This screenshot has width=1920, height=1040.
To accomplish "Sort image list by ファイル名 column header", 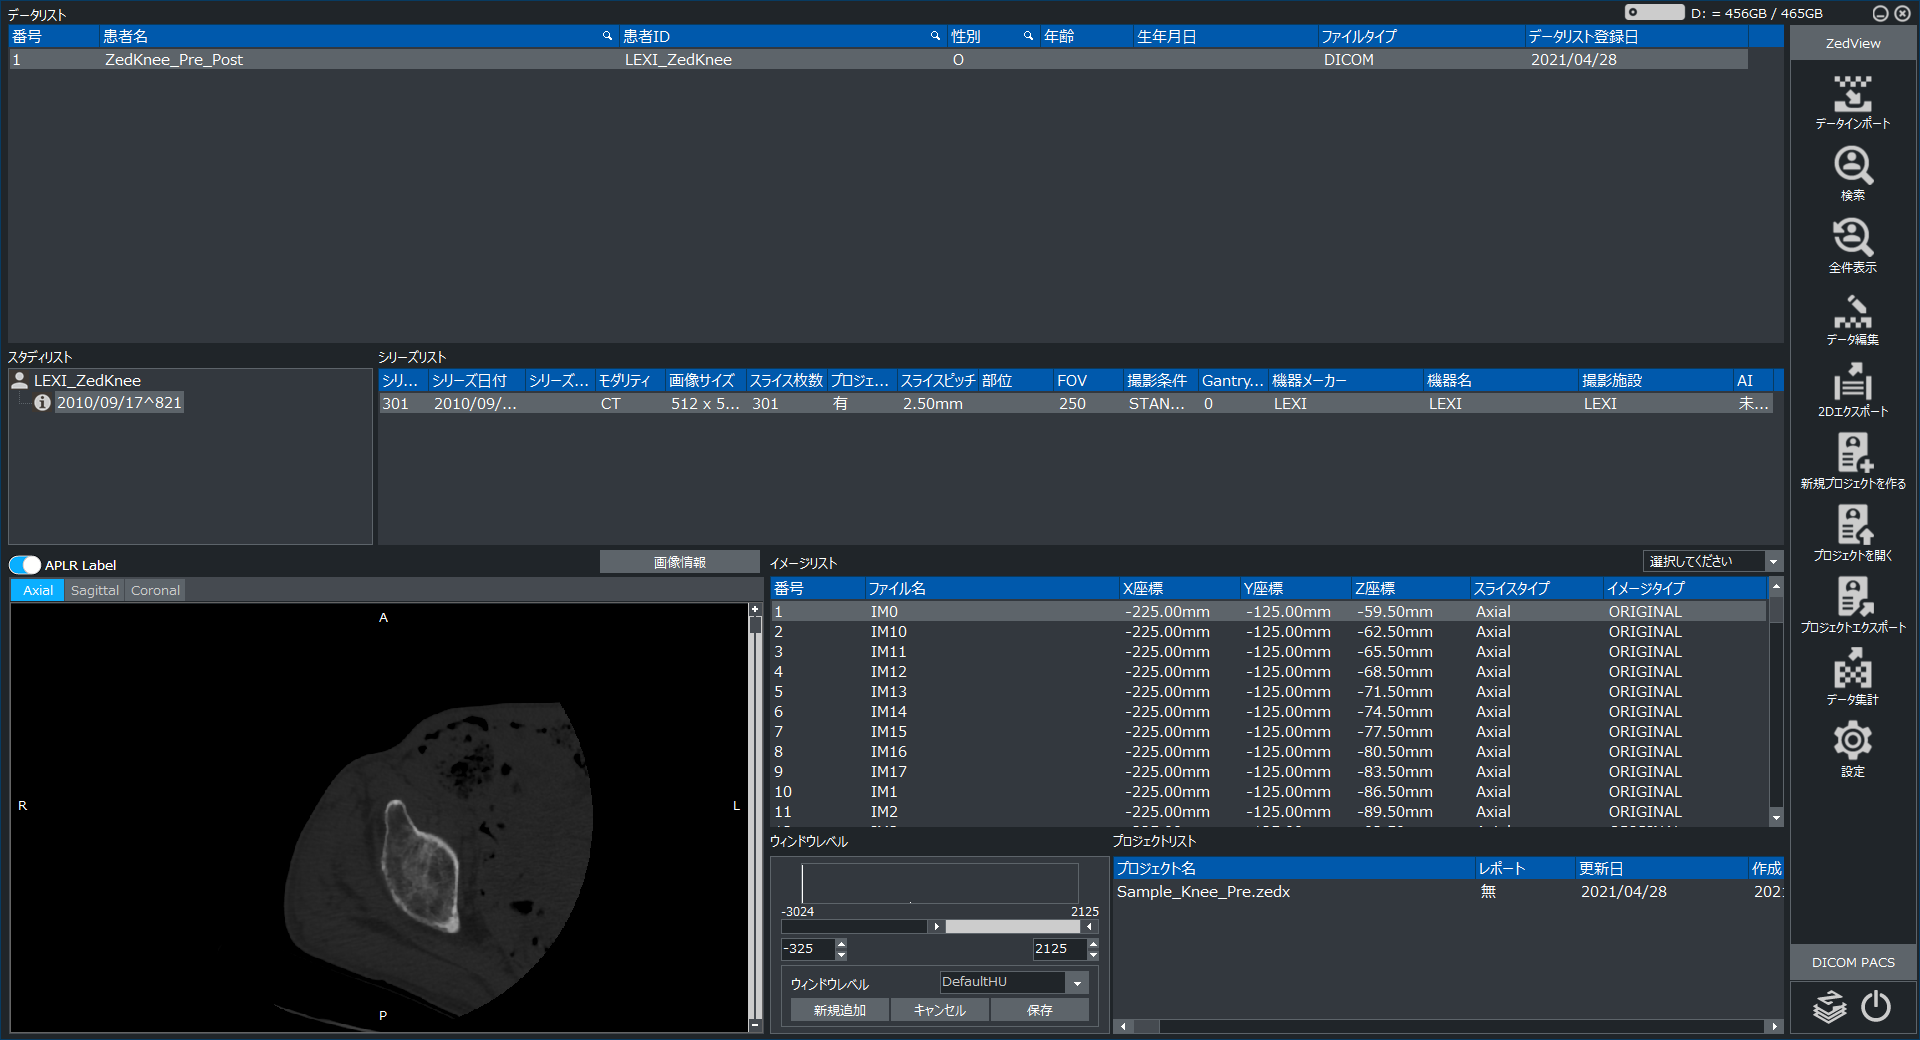I will click(991, 588).
